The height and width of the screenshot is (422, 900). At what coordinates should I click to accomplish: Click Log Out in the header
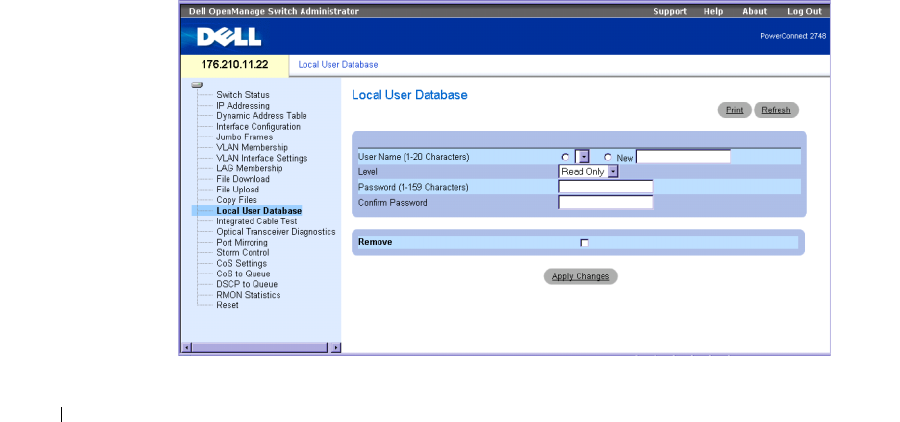click(804, 11)
